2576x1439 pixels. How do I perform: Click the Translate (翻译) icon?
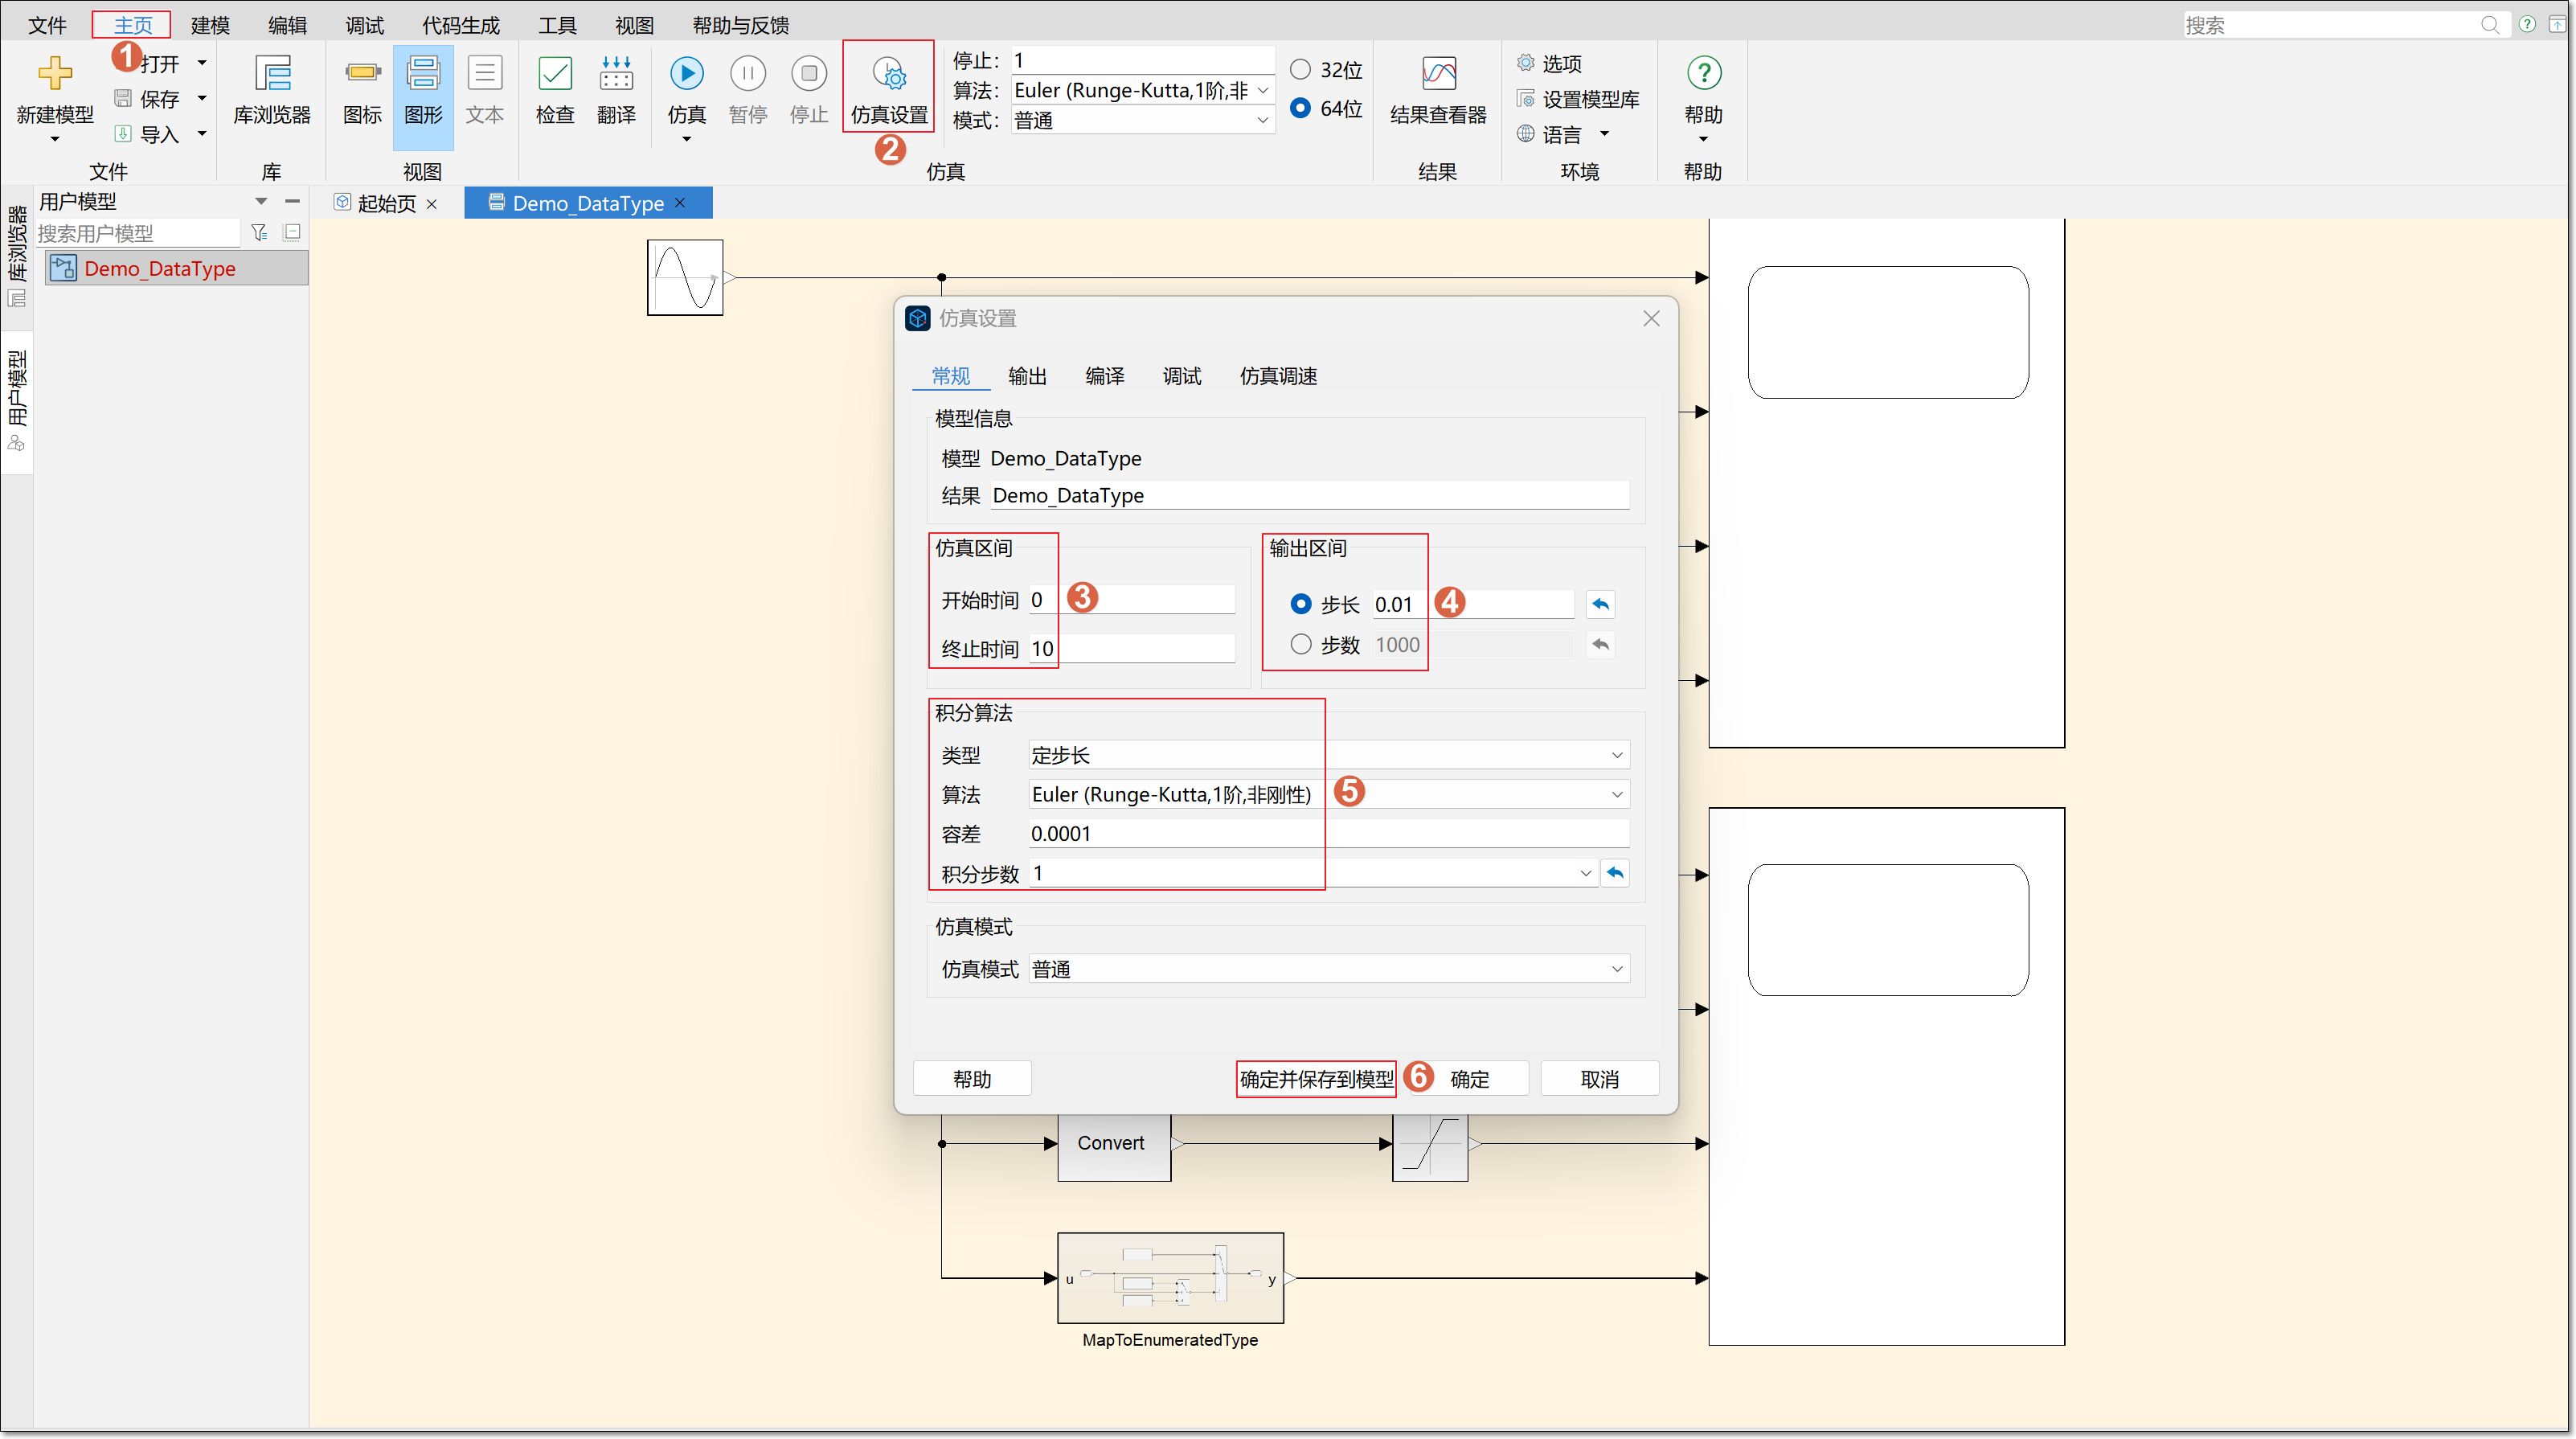(616, 74)
